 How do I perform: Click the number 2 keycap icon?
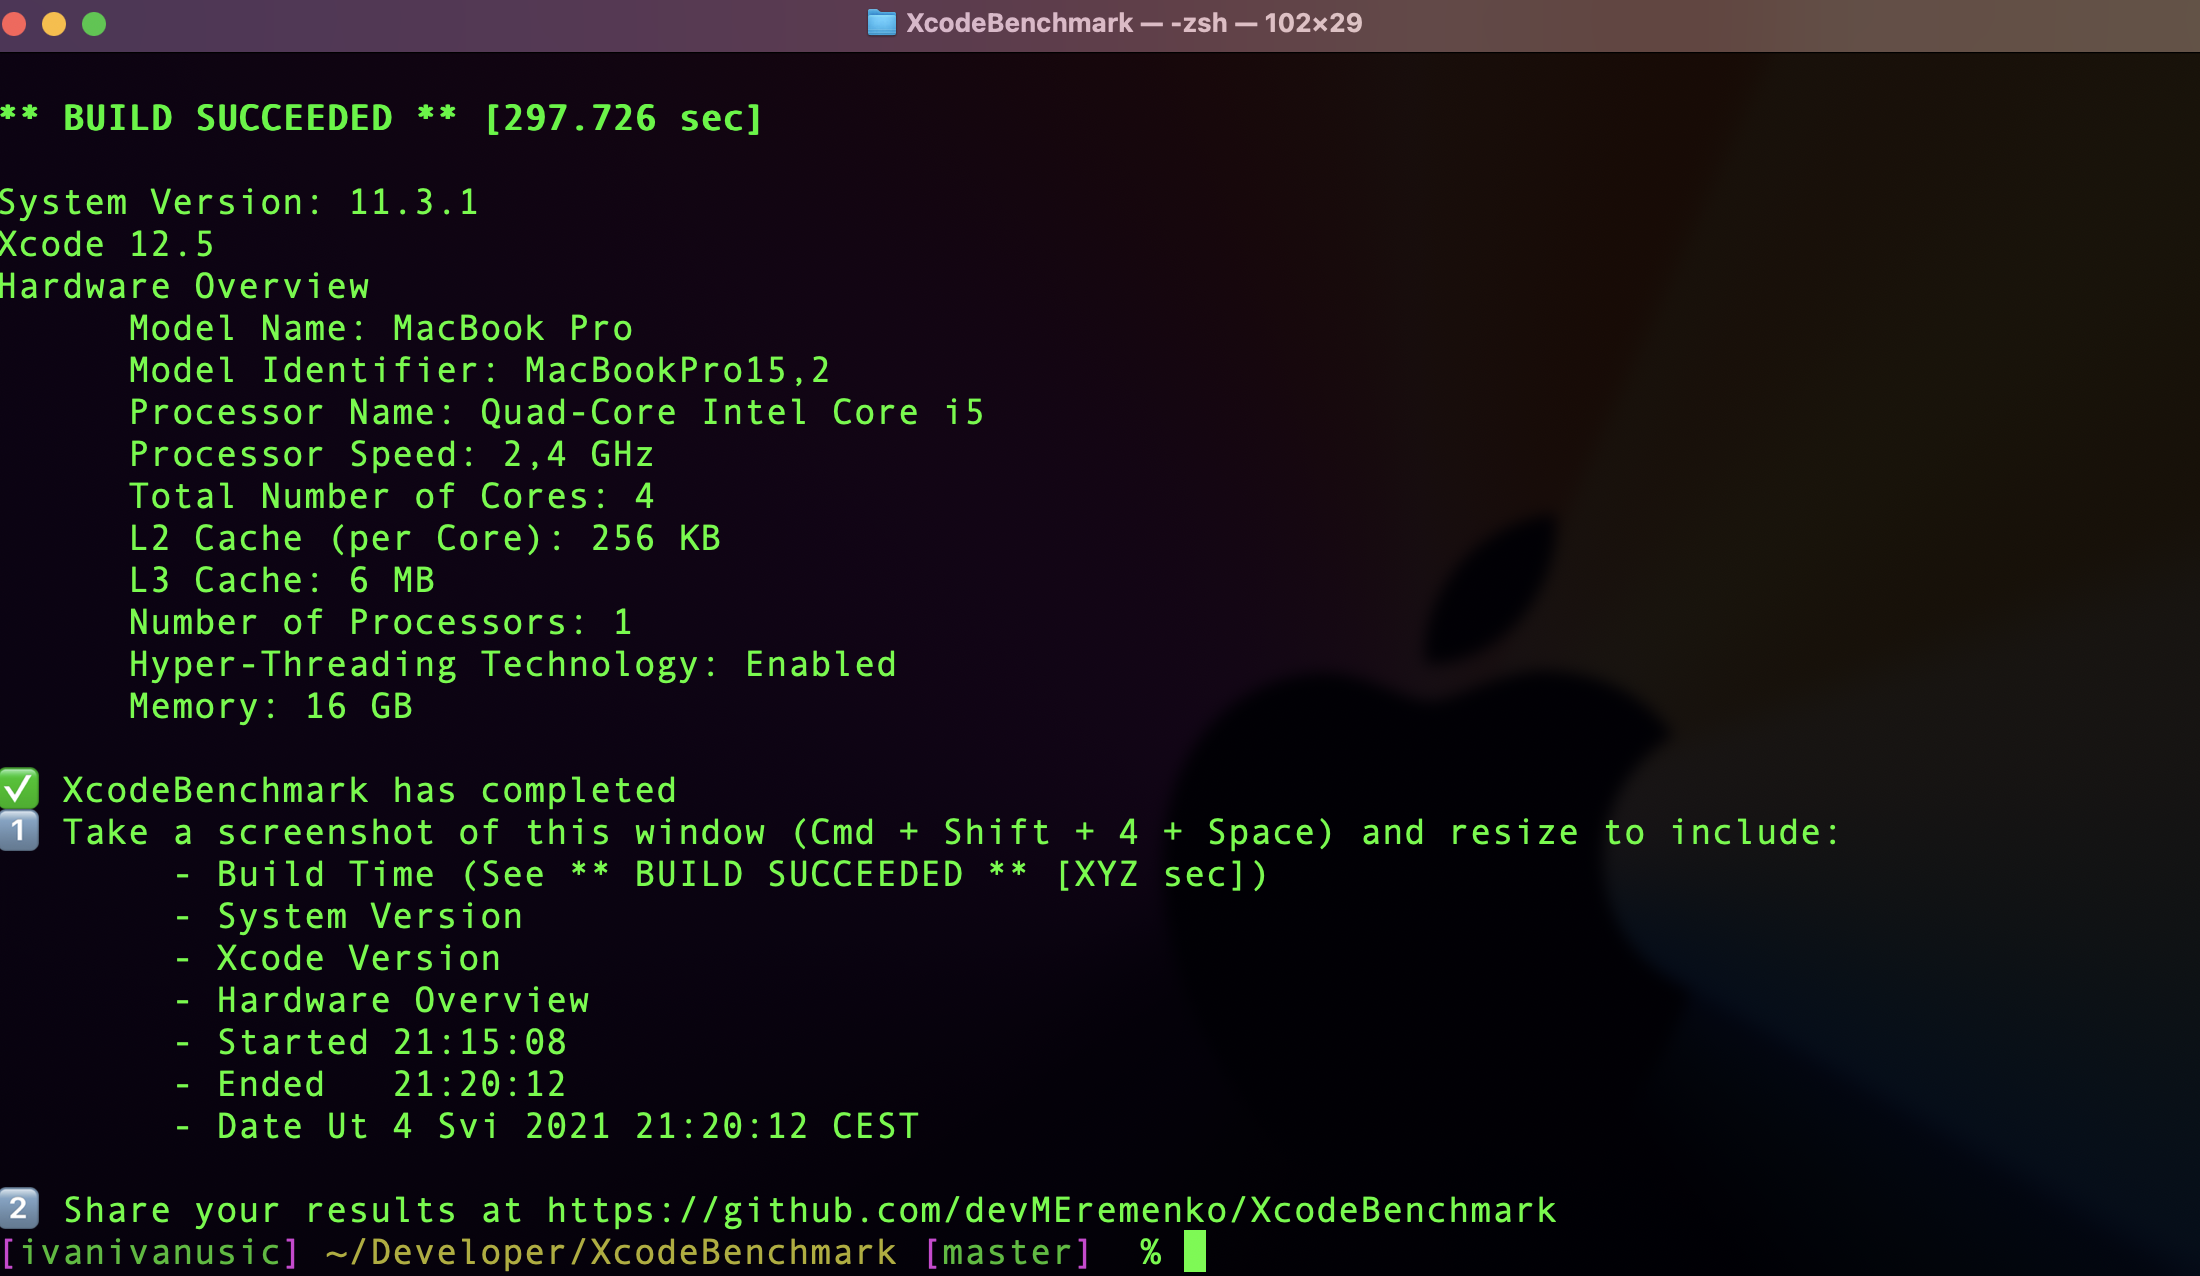point(19,1209)
